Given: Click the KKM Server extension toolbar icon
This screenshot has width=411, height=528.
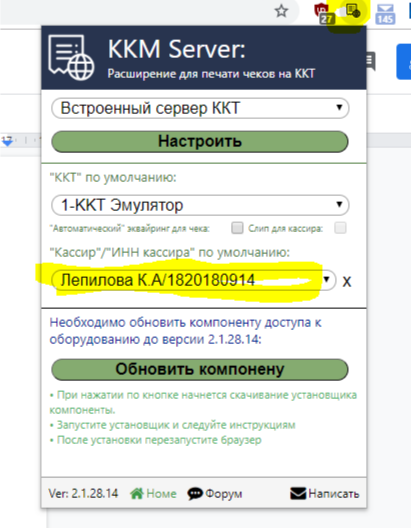Looking at the screenshot, I should [x=353, y=11].
